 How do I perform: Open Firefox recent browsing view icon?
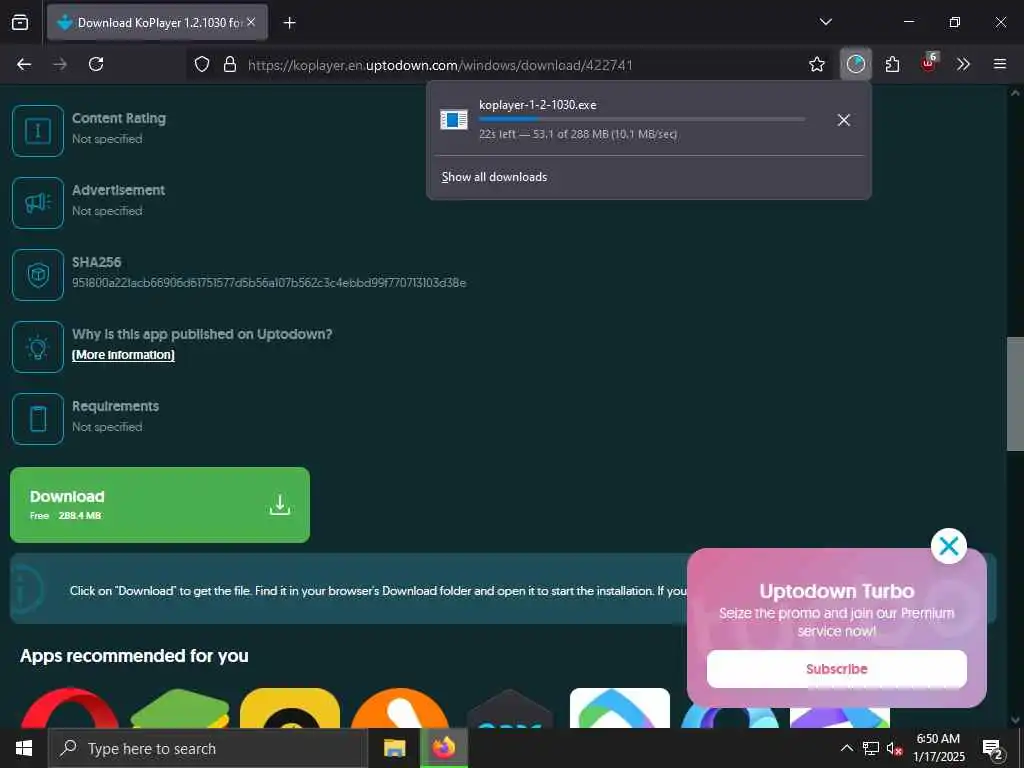20,22
